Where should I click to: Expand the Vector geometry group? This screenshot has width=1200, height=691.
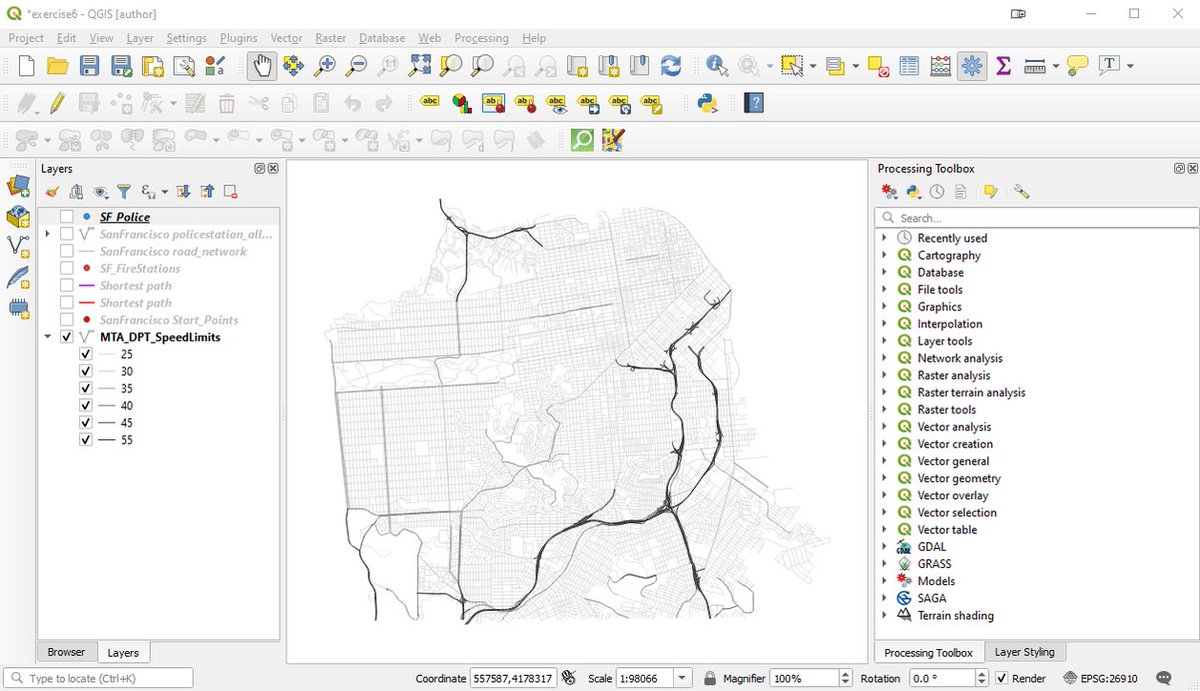pos(884,478)
